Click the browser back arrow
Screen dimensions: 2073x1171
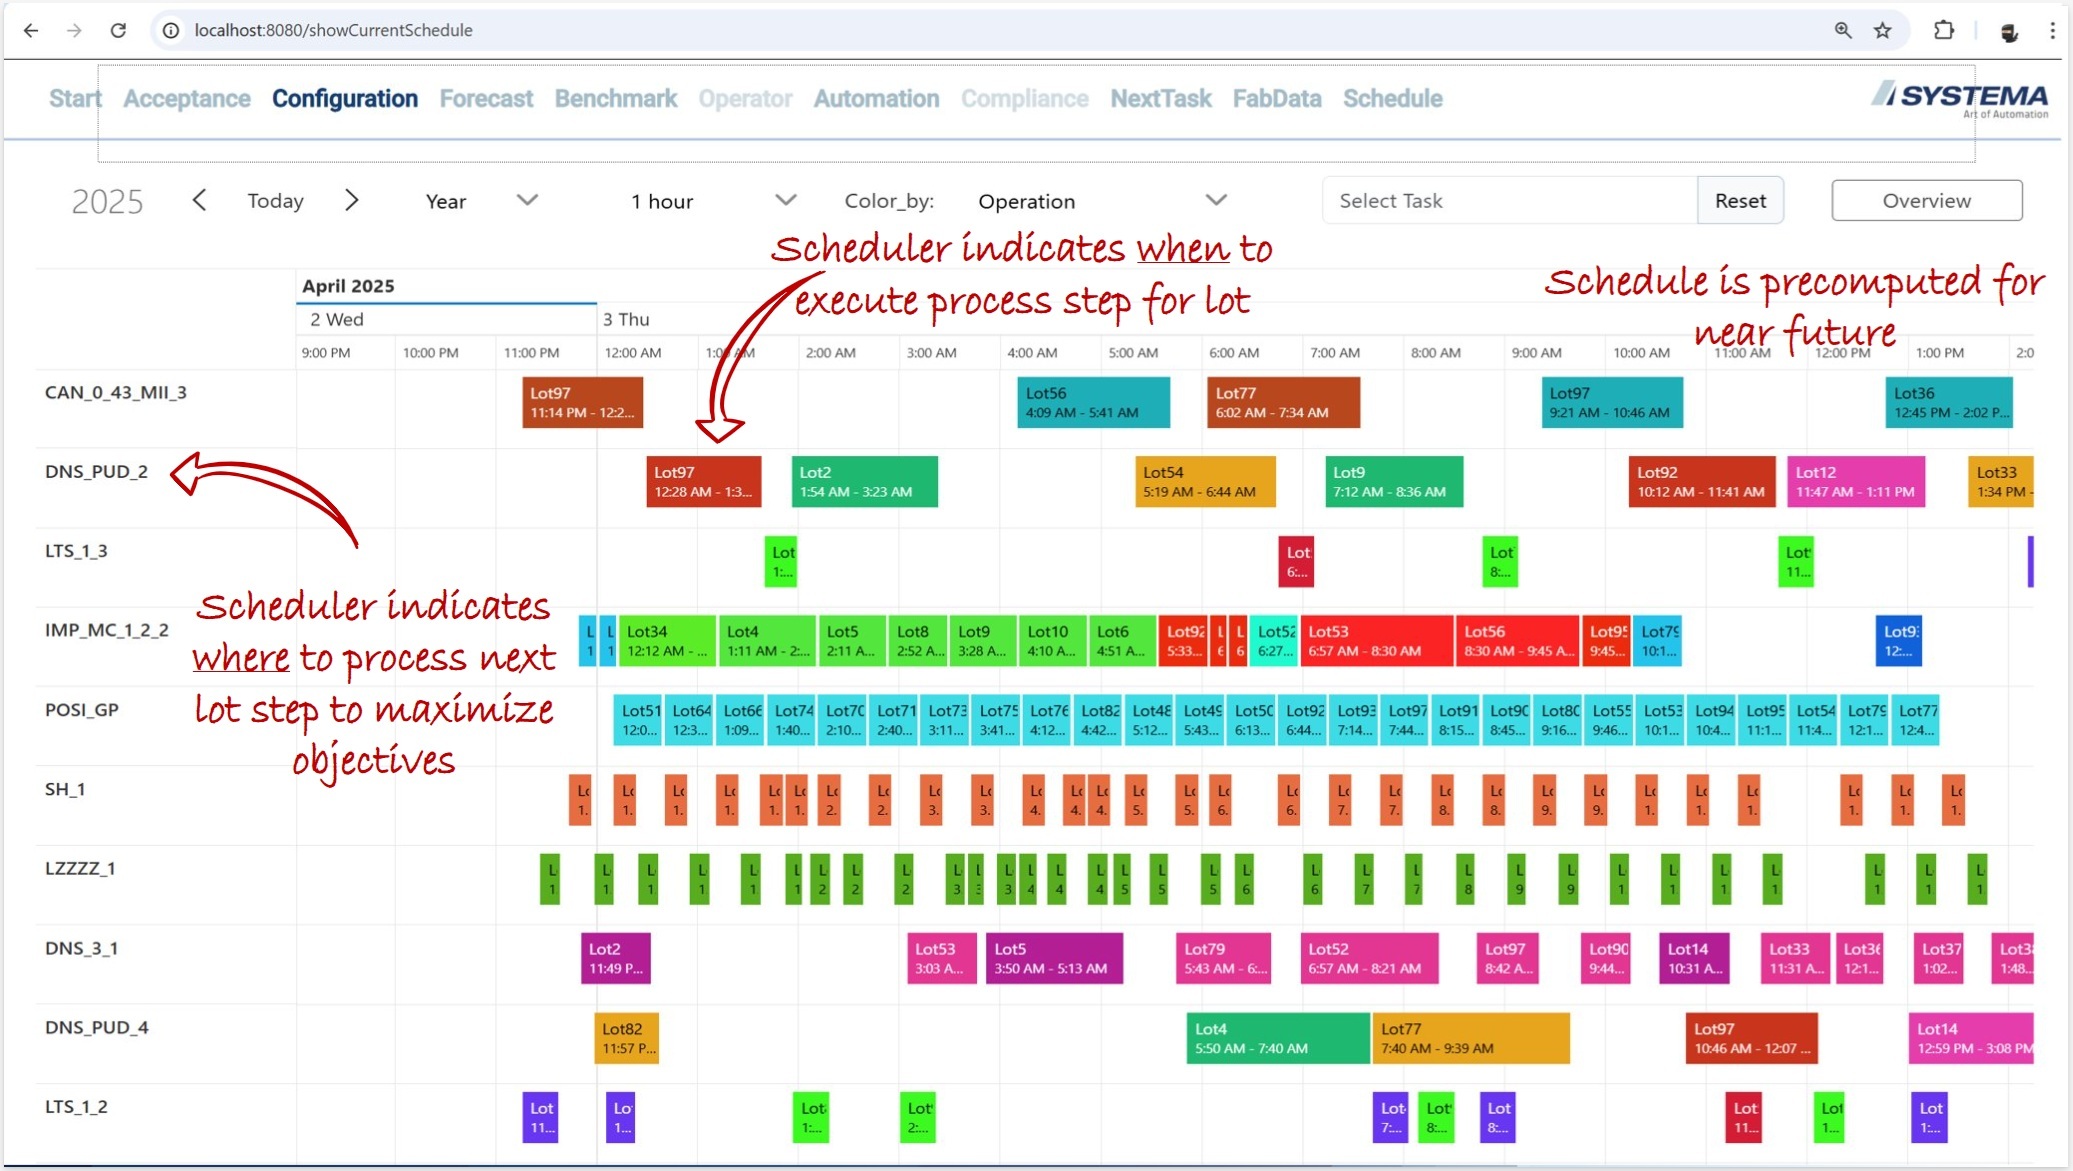(x=31, y=30)
